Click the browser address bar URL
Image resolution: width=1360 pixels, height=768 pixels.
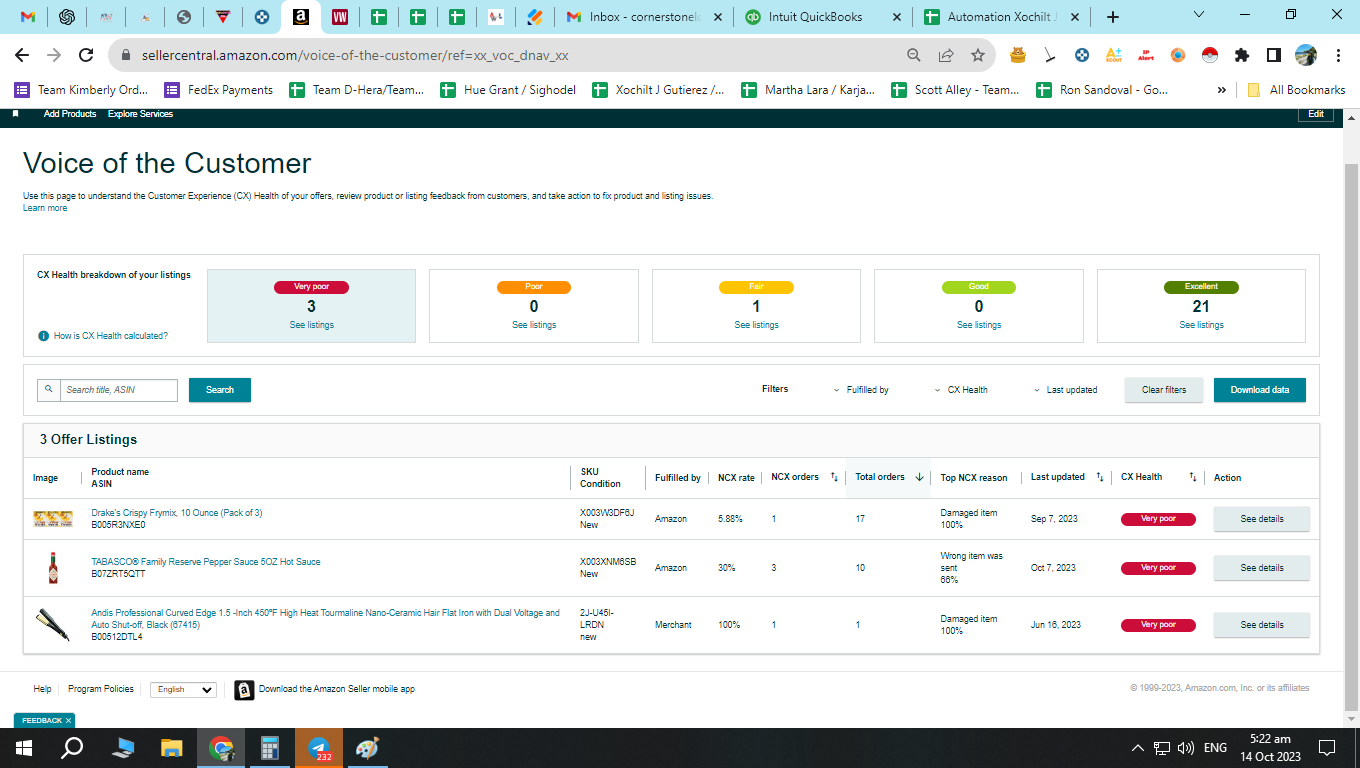(x=355, y=56)
